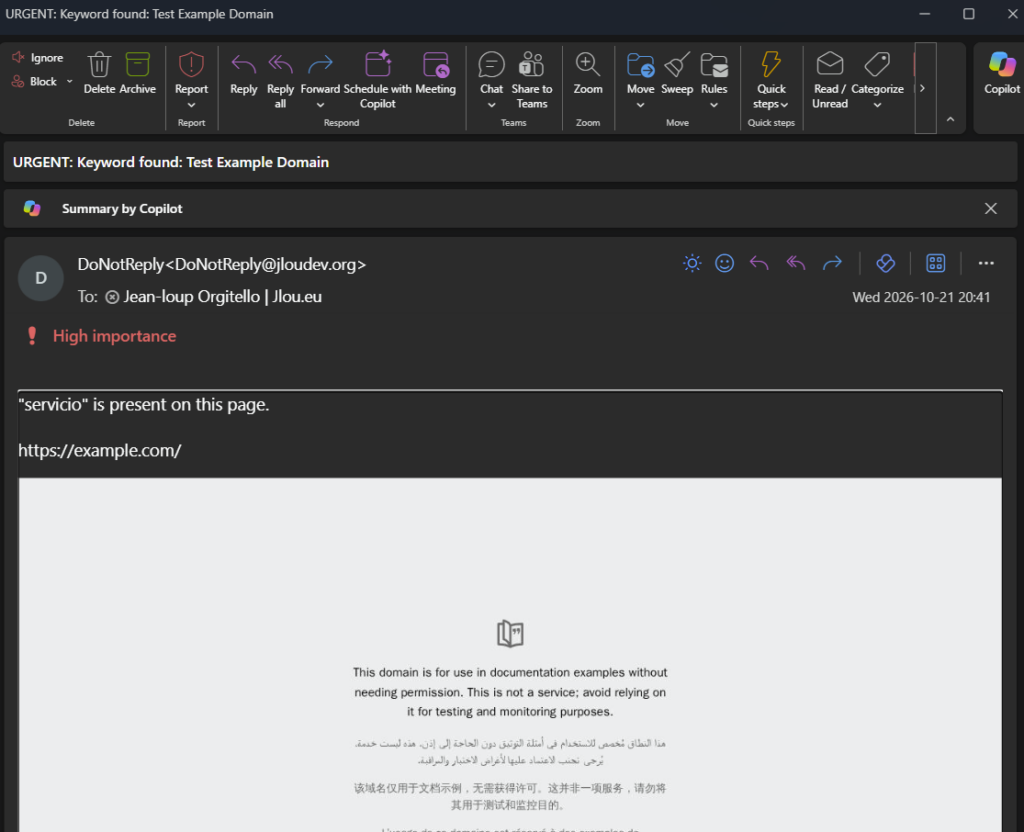Expand the Categorize dropdown chevron
Viewport: 1024px width, 832px height.
point(877,104)
